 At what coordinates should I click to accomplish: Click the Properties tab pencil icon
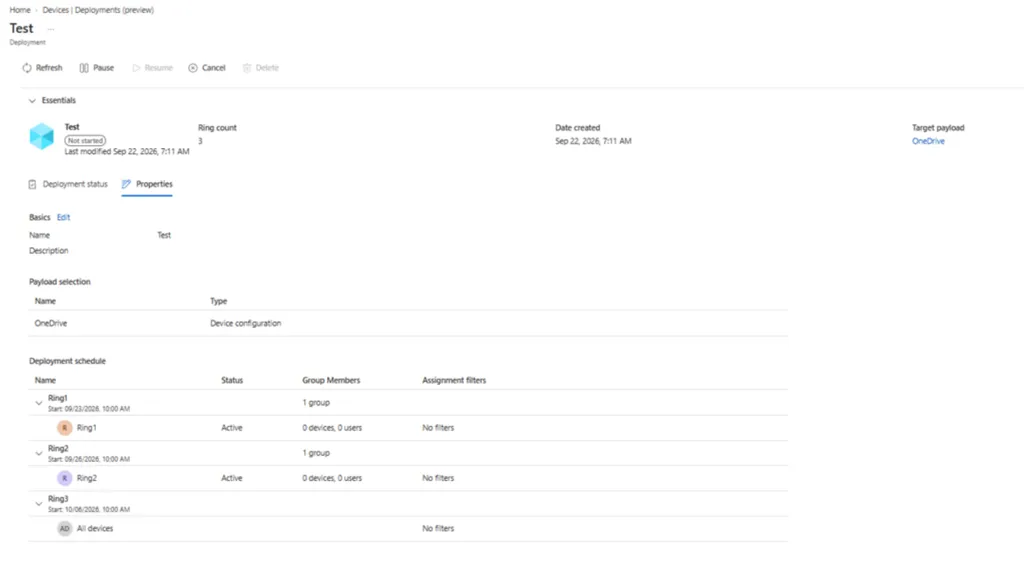point(126,184)
